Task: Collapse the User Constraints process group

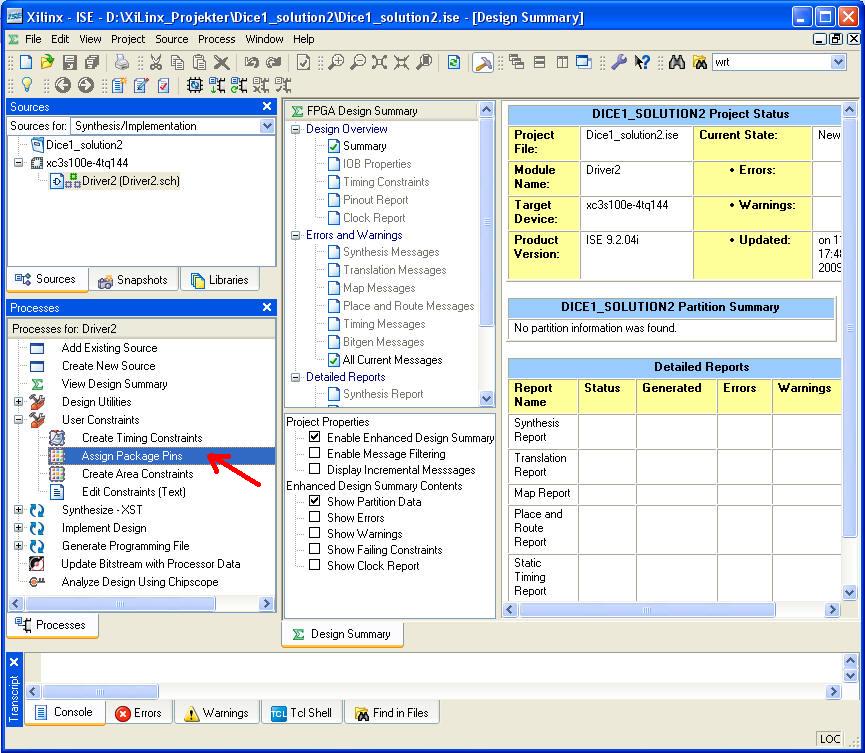Action: pyautogui.click(x=19, y=420)
